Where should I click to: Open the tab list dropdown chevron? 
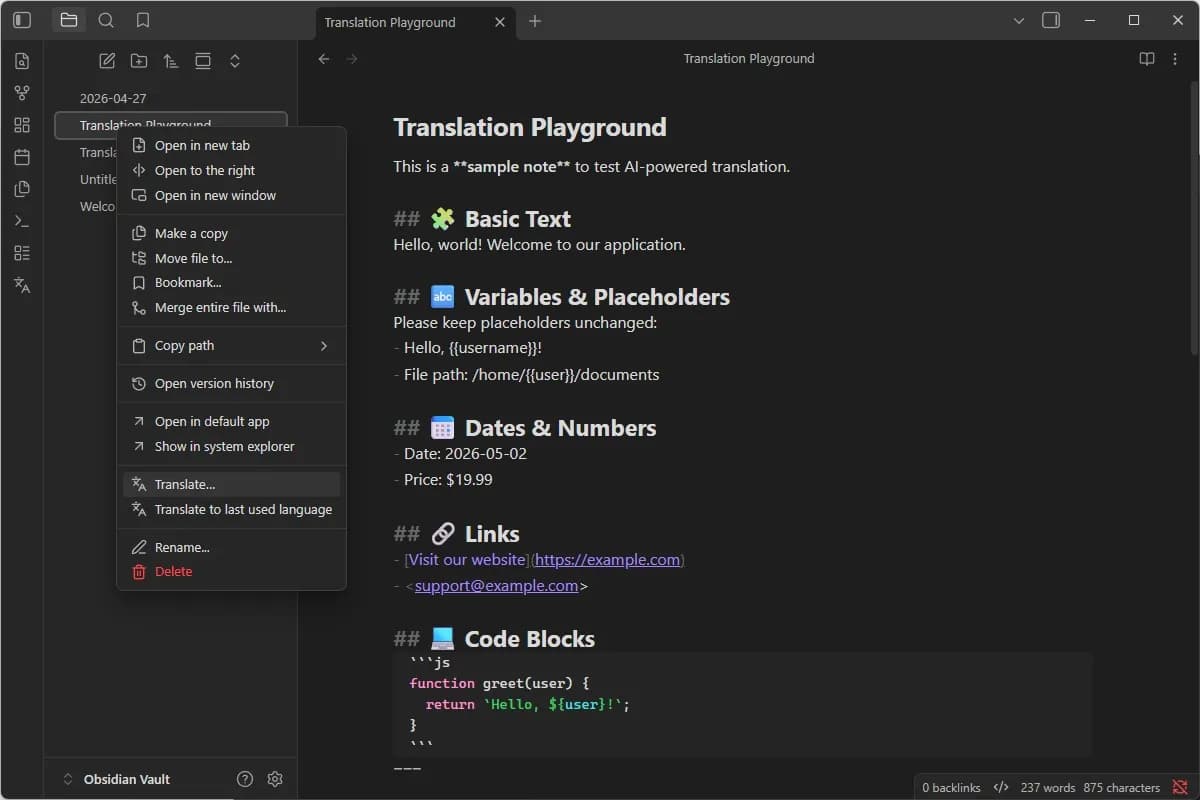tap(1019, 20)
